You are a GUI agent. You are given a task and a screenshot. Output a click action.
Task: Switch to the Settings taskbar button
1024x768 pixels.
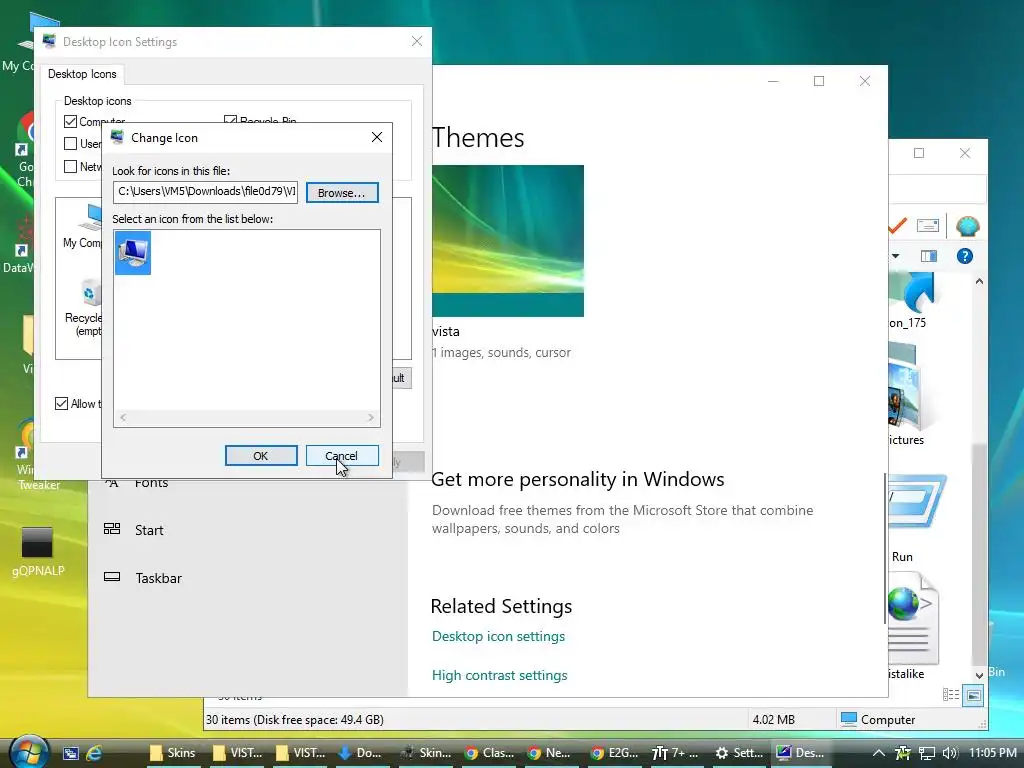(x=739, y=753)
